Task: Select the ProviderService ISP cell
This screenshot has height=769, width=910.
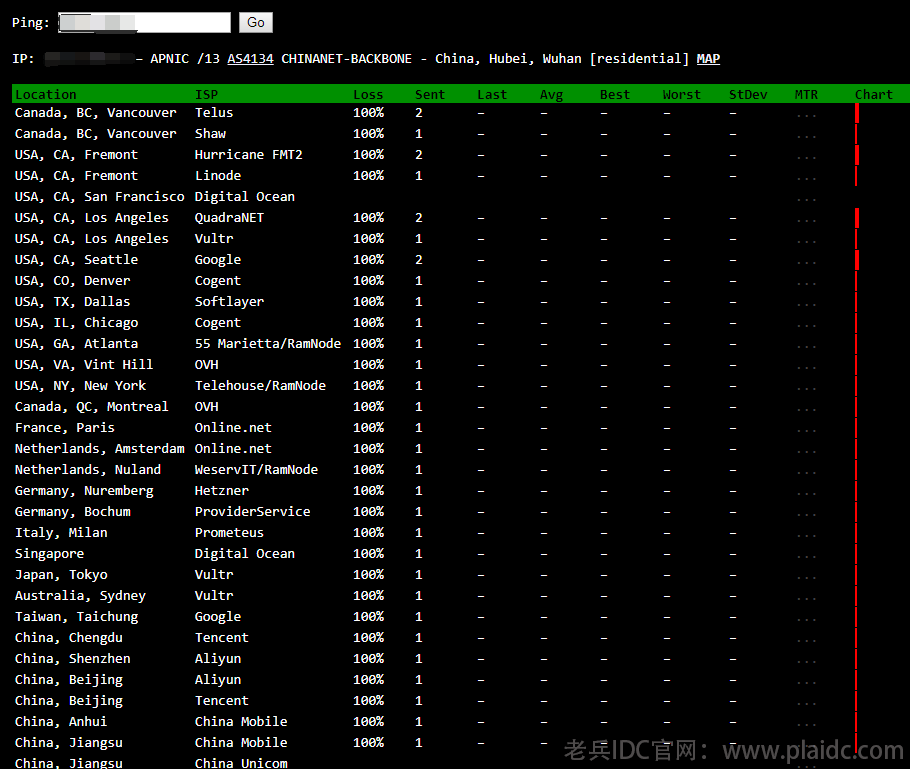Action: [x=252, y=511]
